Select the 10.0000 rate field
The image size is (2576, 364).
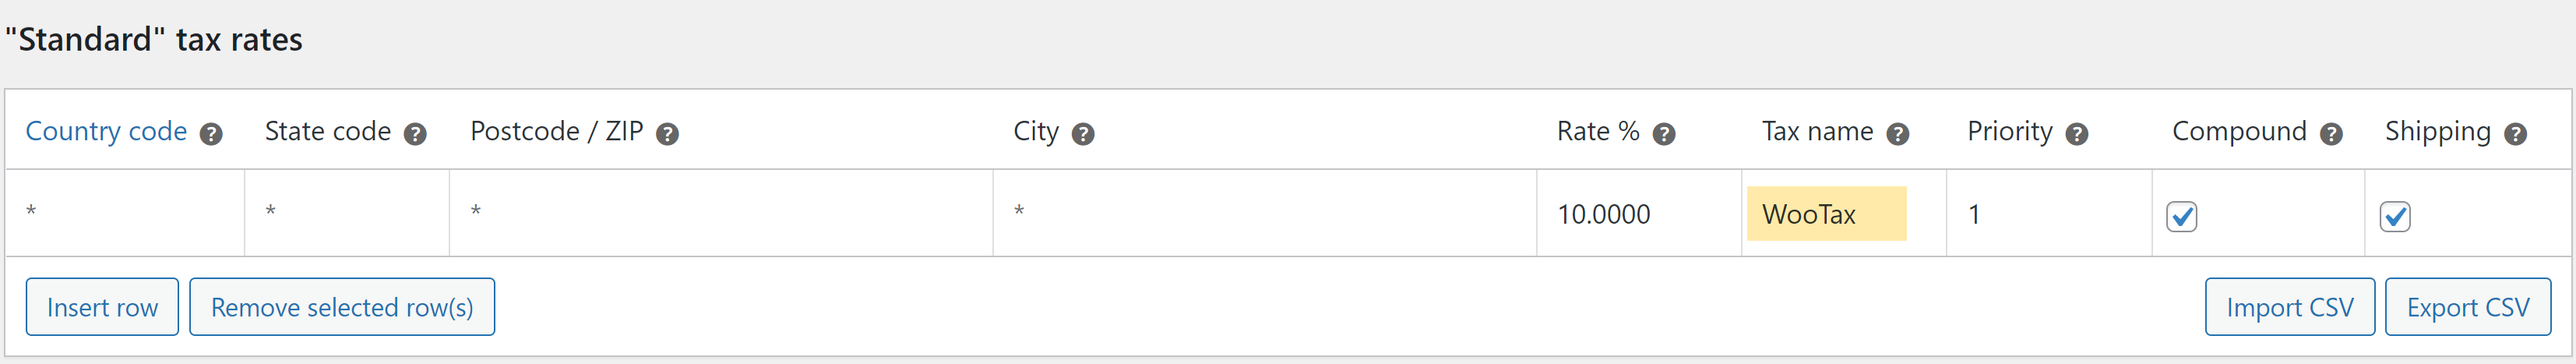(x=1639, y=214)
